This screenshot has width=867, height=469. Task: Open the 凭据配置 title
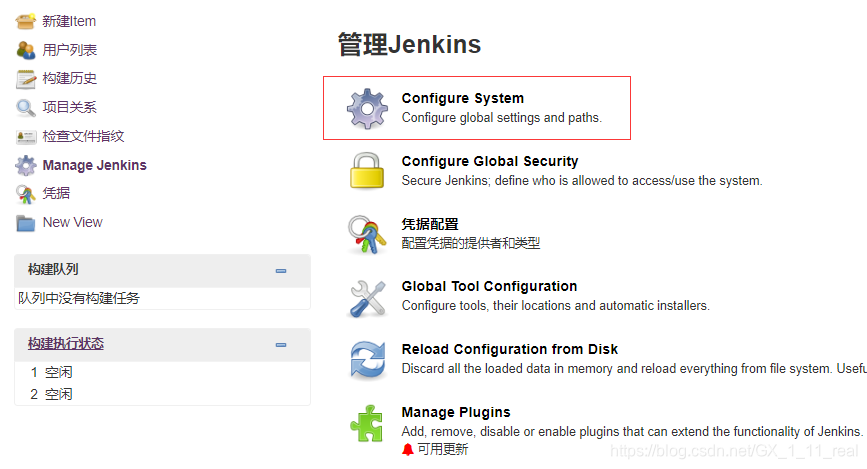pyautogui.click(x=430, y=224)
